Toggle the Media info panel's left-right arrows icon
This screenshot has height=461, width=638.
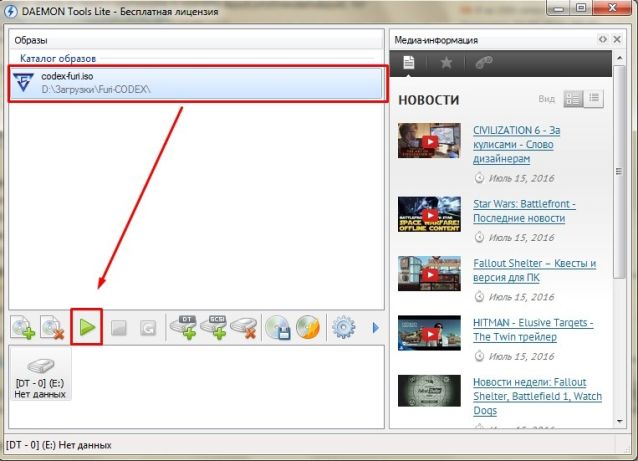point(602,39)
